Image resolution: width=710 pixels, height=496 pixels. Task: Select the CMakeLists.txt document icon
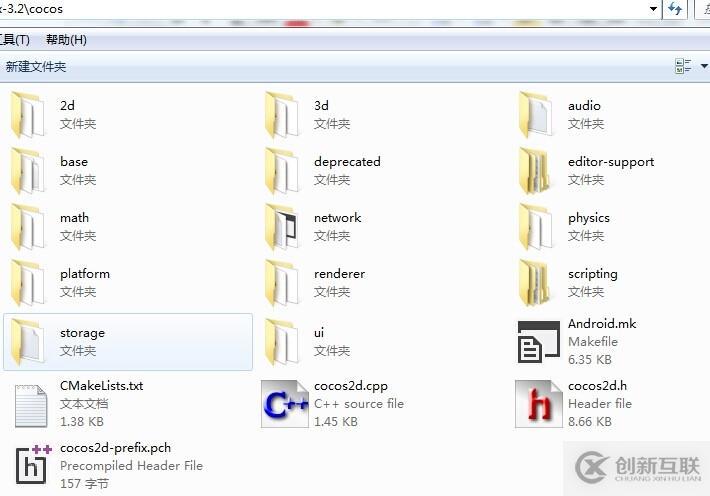click(31, 406)
